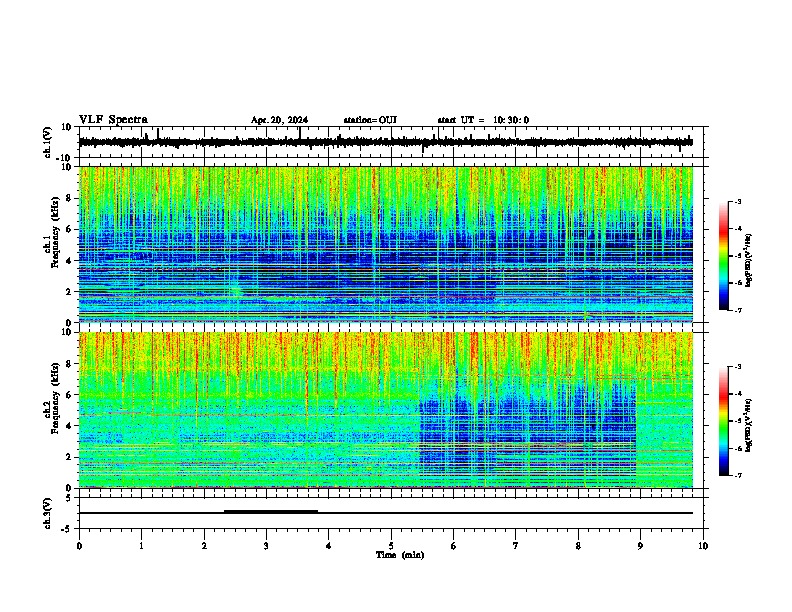Click the "ch.1(V)" waveform axis label
This screenshot has width=792, height=612.
click(x=48, y=142)
